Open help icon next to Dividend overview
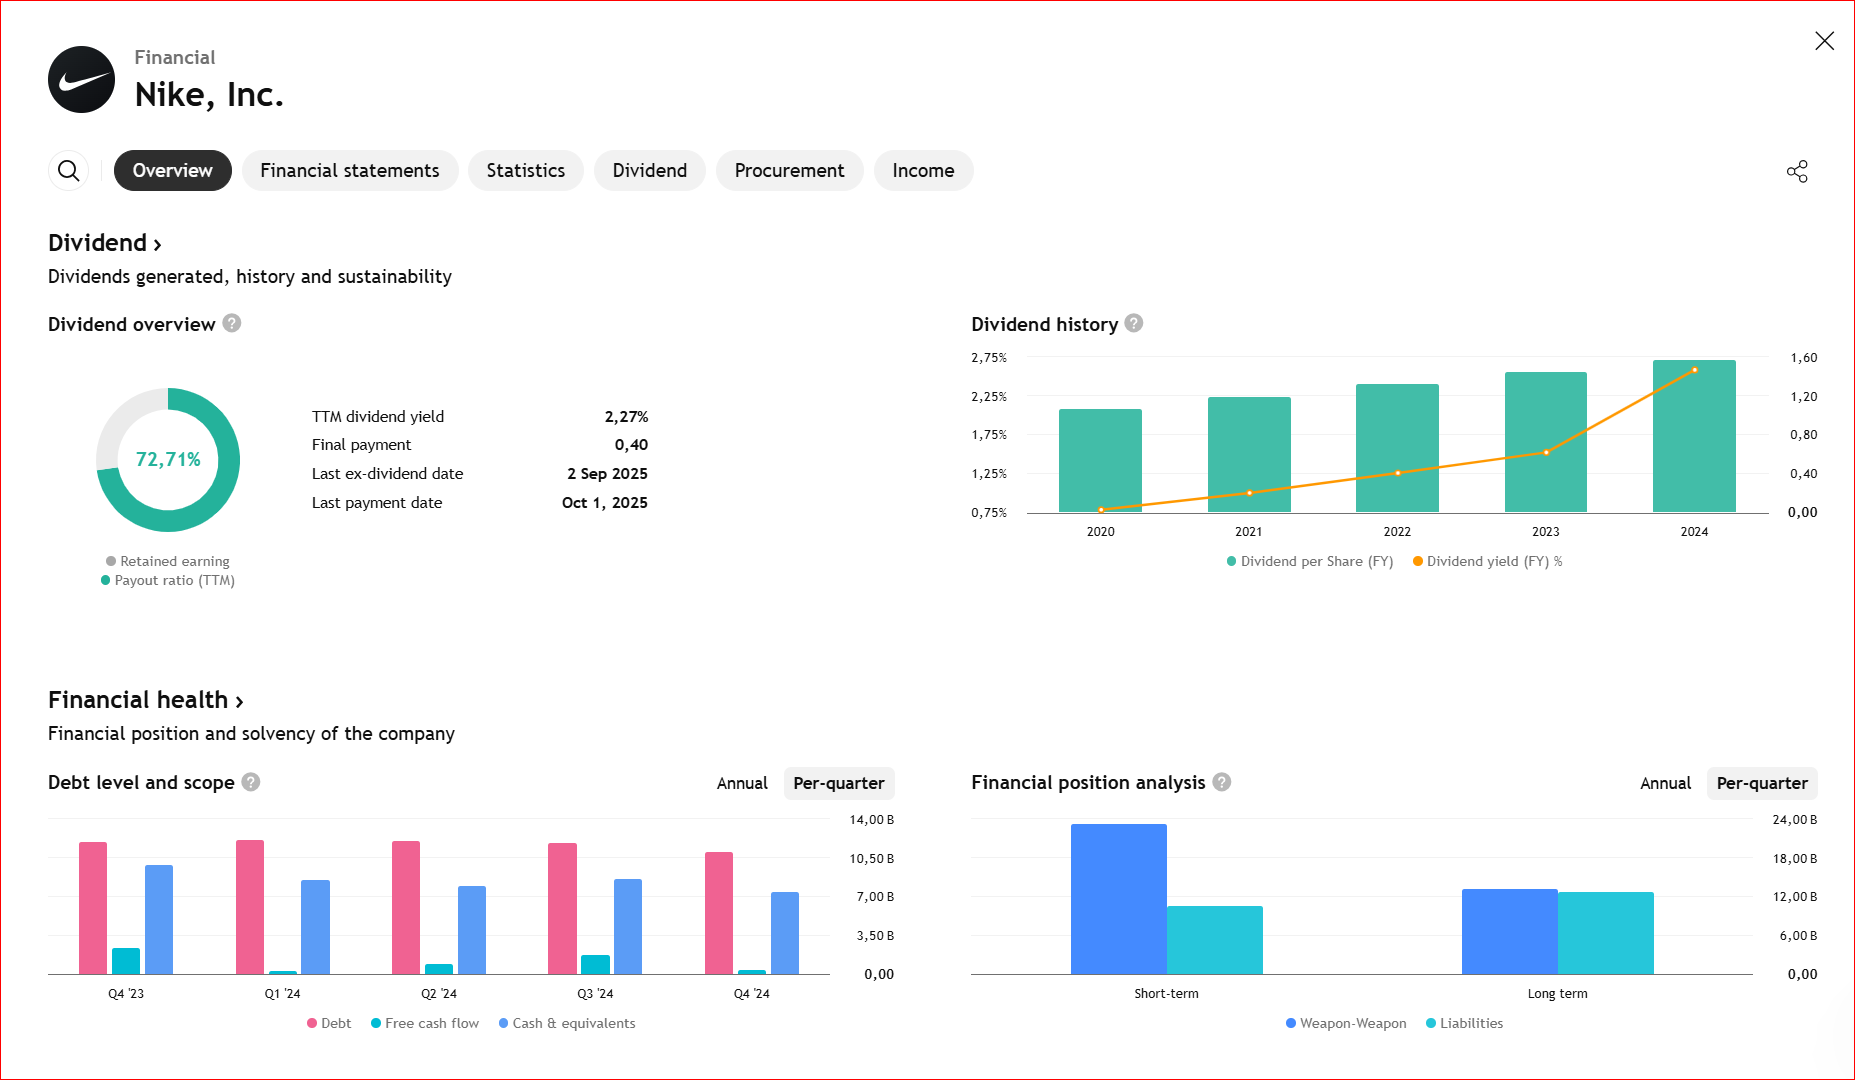Viewport: 1855px width, 1080px height. point(232,324)
